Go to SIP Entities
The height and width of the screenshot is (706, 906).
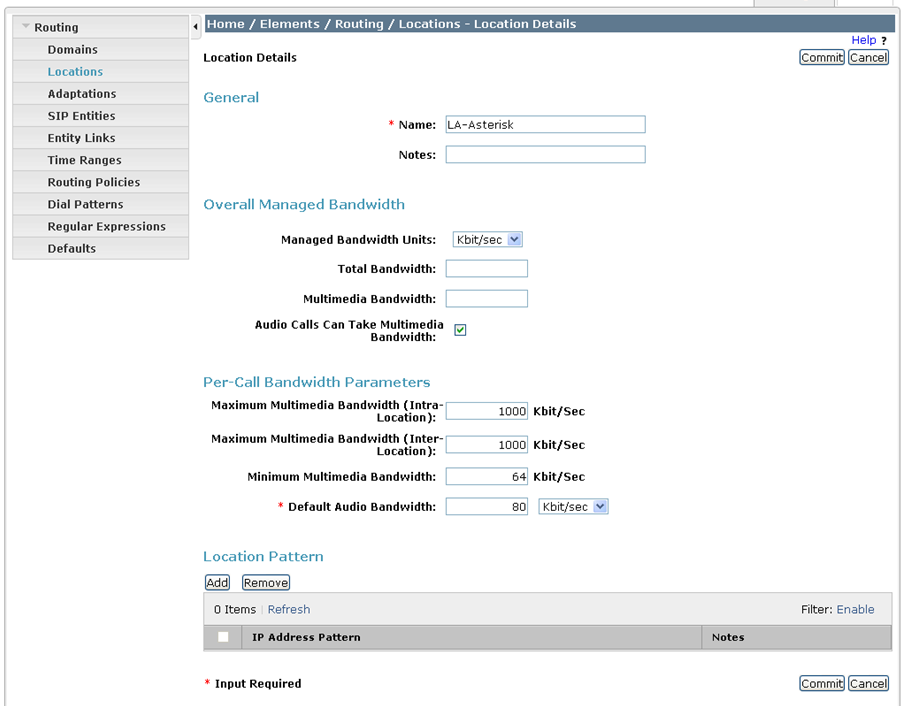pos(81,116)
